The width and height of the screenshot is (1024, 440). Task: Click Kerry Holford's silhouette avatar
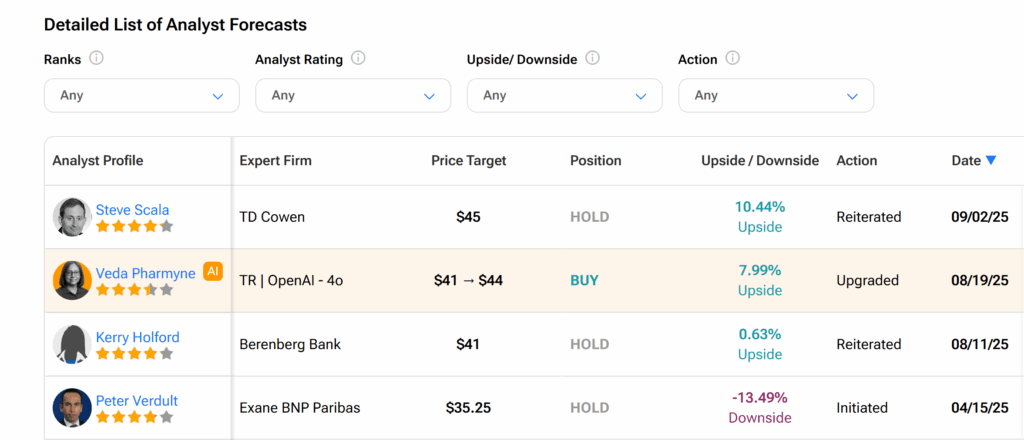72,344
